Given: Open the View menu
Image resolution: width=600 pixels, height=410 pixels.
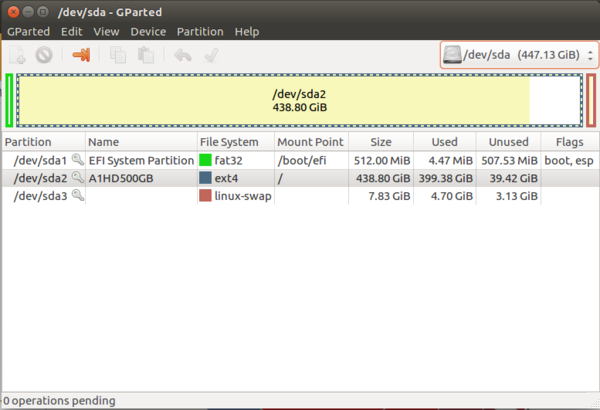Looking at the screenshot, I should 106,31.
